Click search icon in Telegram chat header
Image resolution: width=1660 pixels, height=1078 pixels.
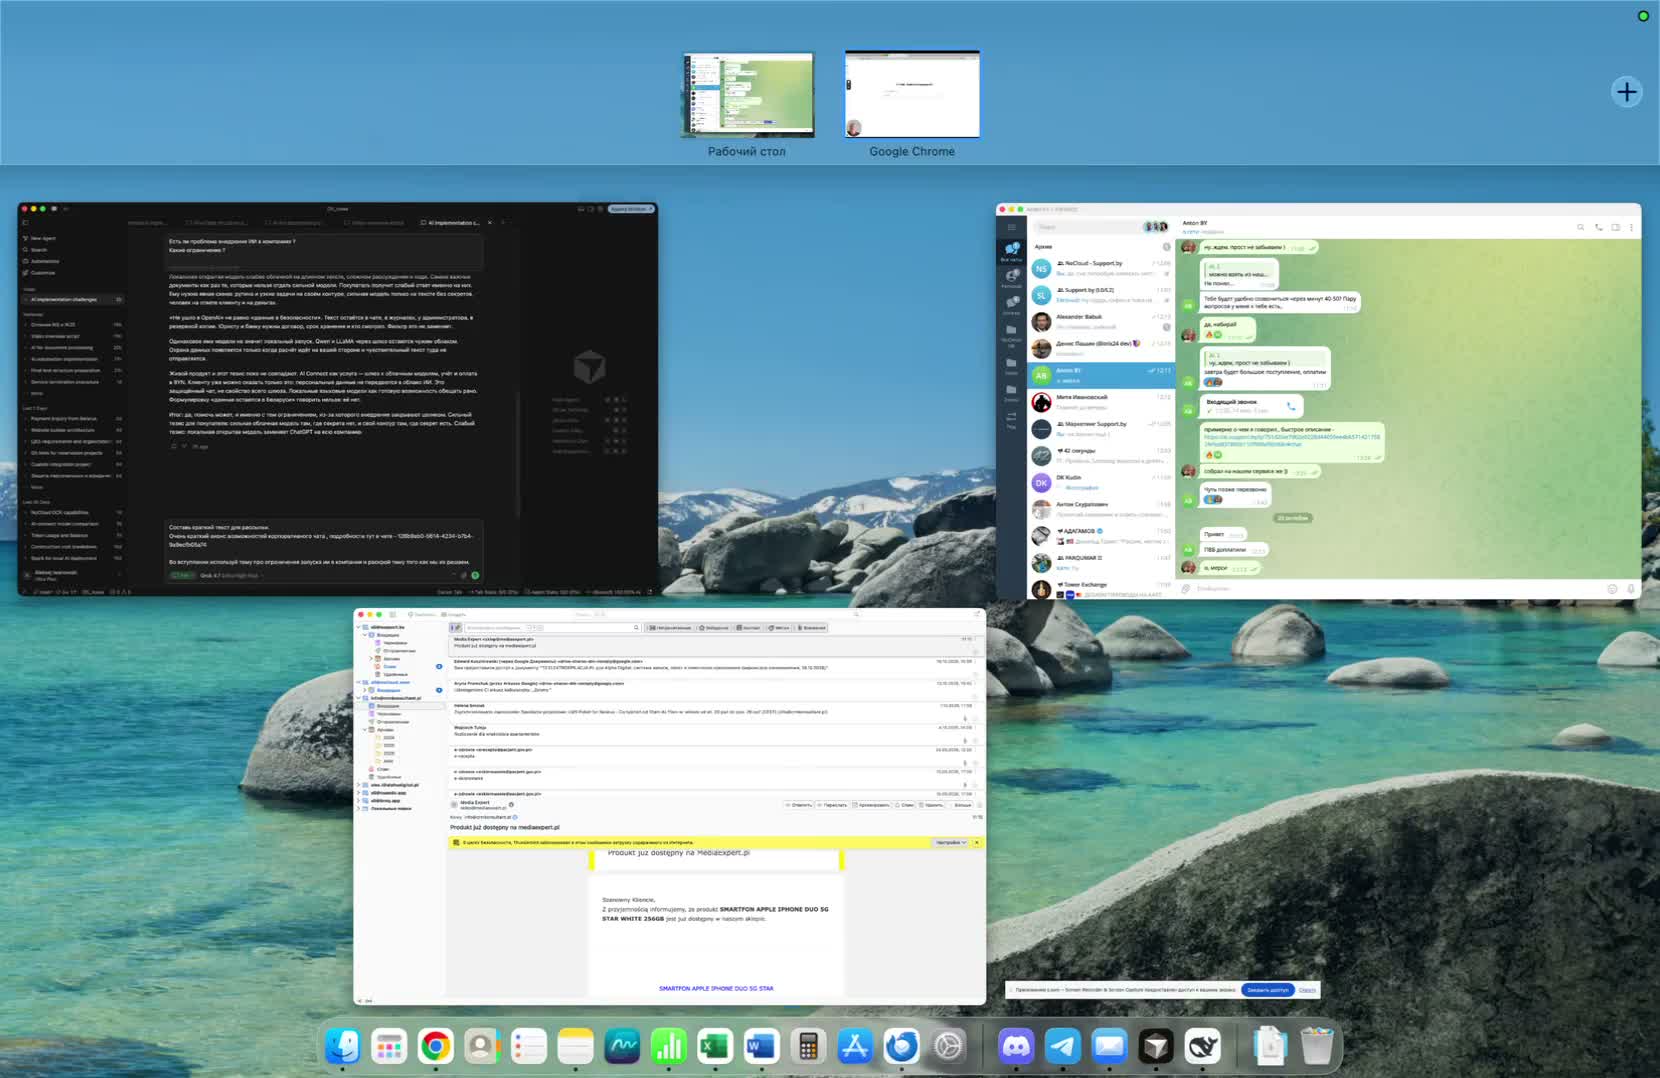click(x=1581, y=227)
